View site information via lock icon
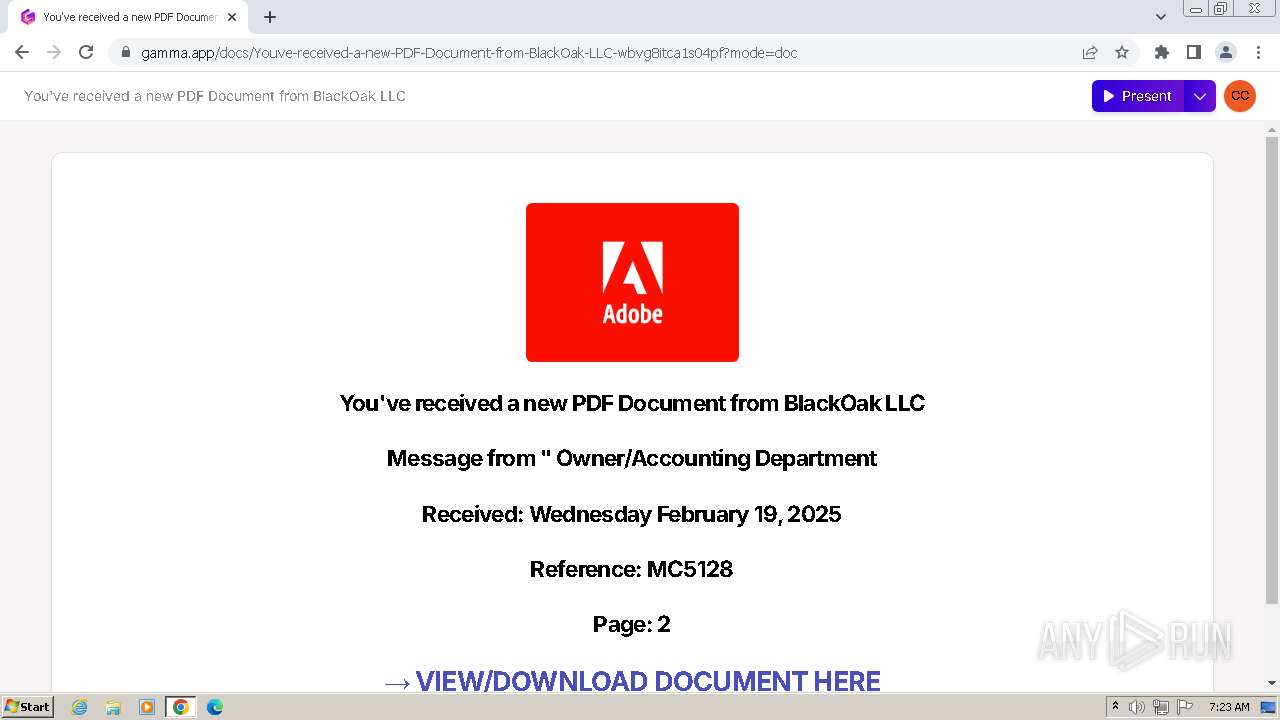The width and height of the screenshot is (1280, 720). (x=125, y=52)
